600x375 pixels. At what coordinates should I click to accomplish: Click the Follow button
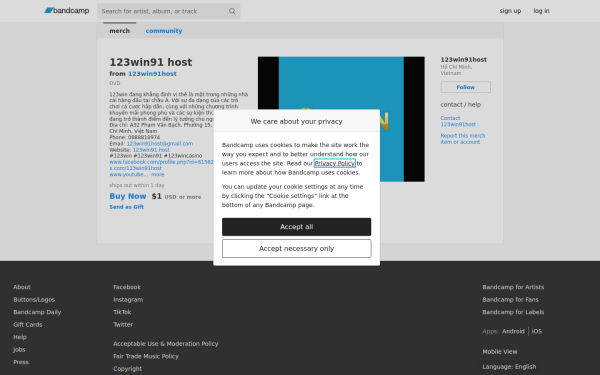[x=465, y=87]
